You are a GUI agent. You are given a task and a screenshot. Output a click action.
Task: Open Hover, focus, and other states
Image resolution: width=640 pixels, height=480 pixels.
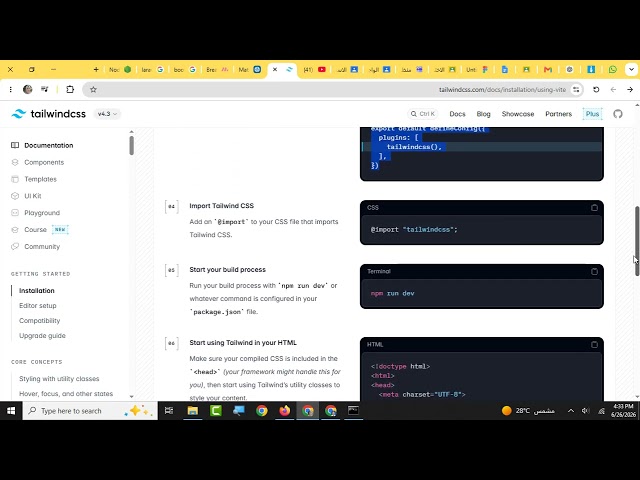click(66, 394)
